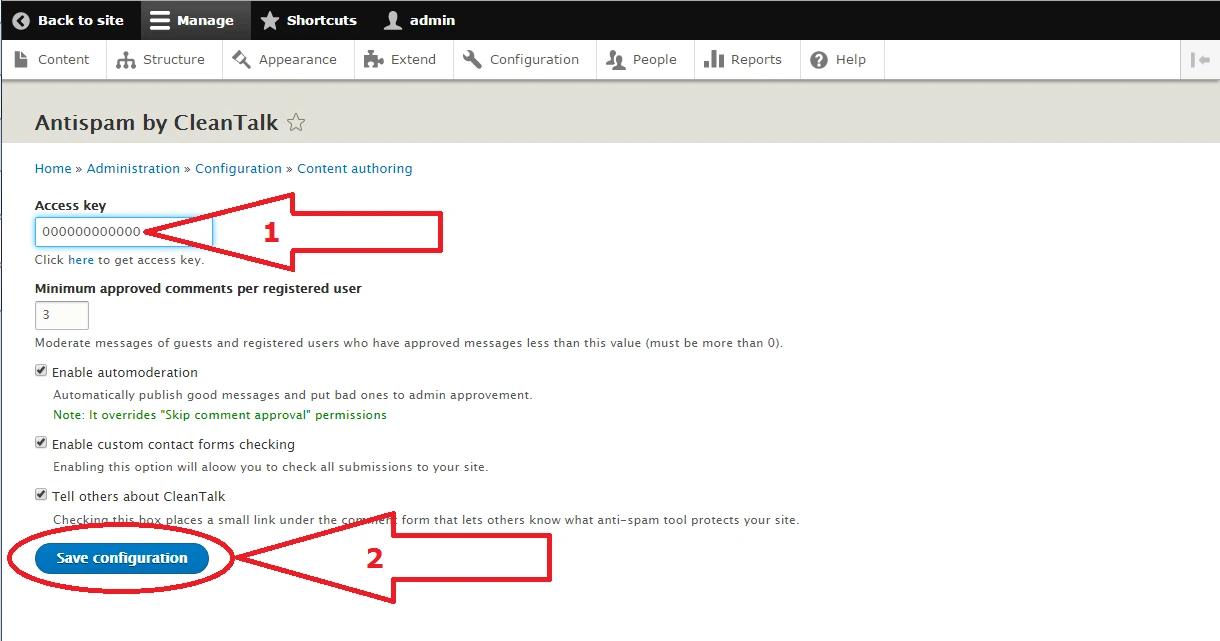
Task: Click the Manage tab label
Action: coord(205,20)
